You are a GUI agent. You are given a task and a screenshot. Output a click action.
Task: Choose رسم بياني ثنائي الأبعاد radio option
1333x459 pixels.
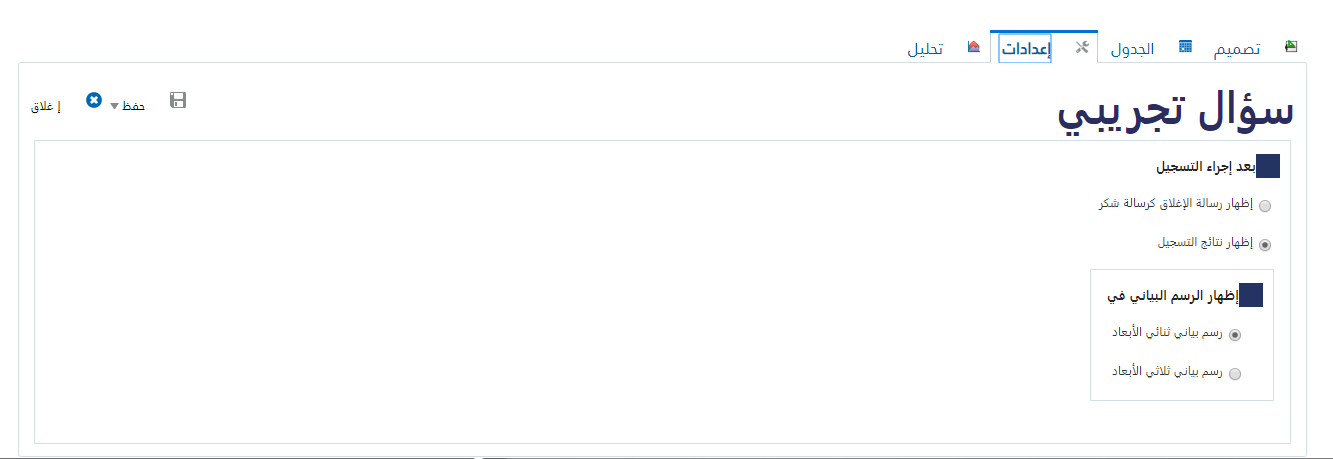[1235, 335]
